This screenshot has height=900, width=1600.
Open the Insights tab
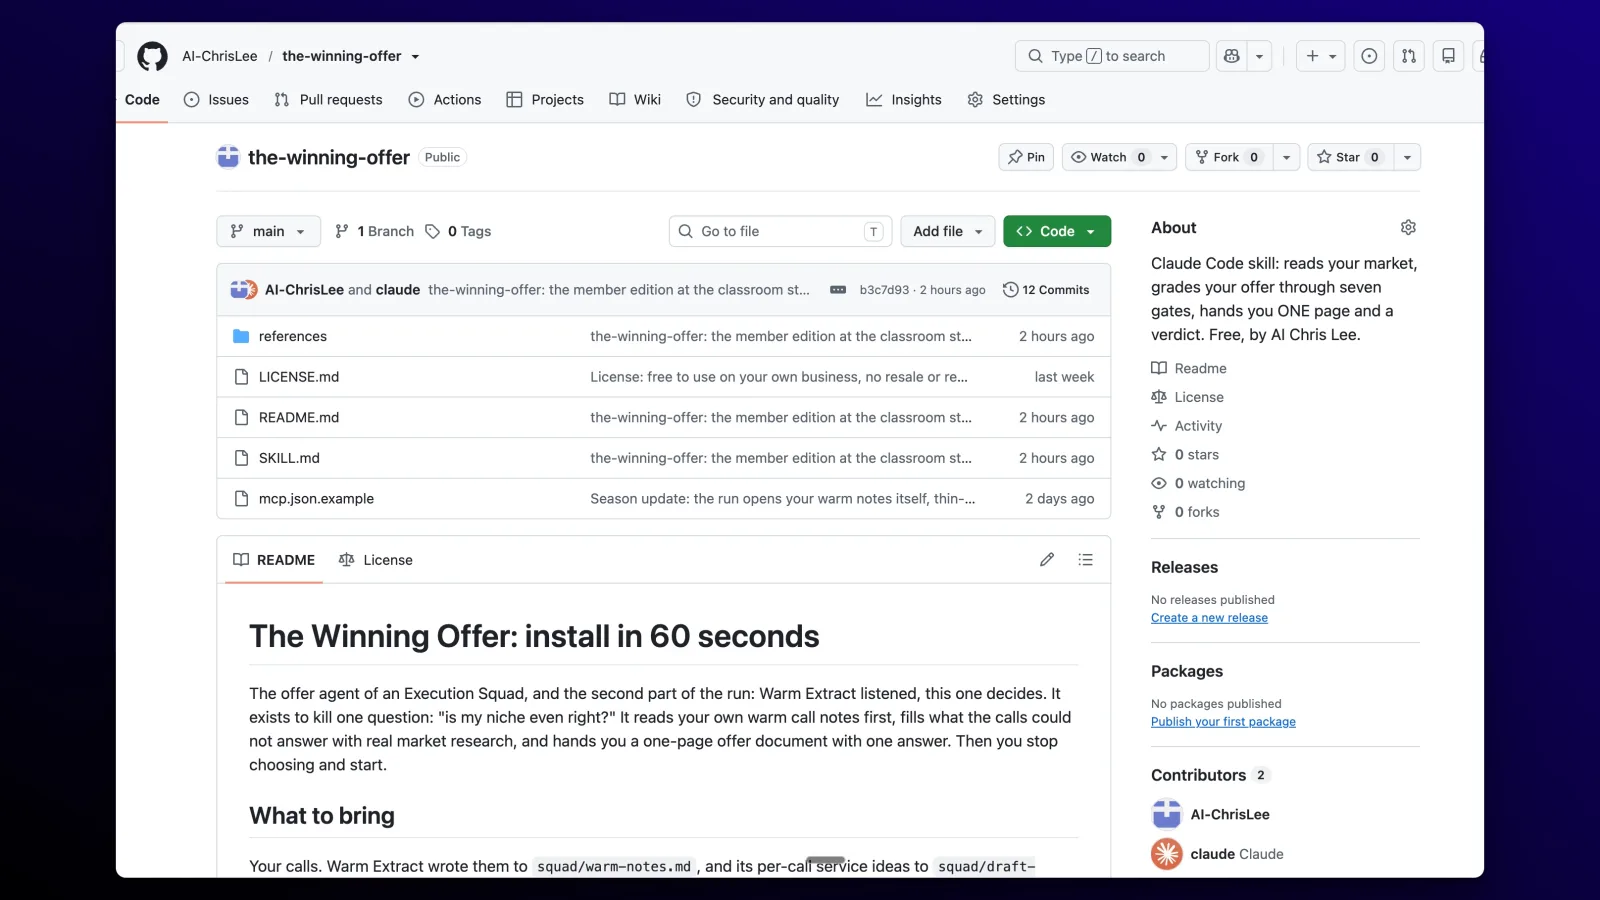coord(904,100)
